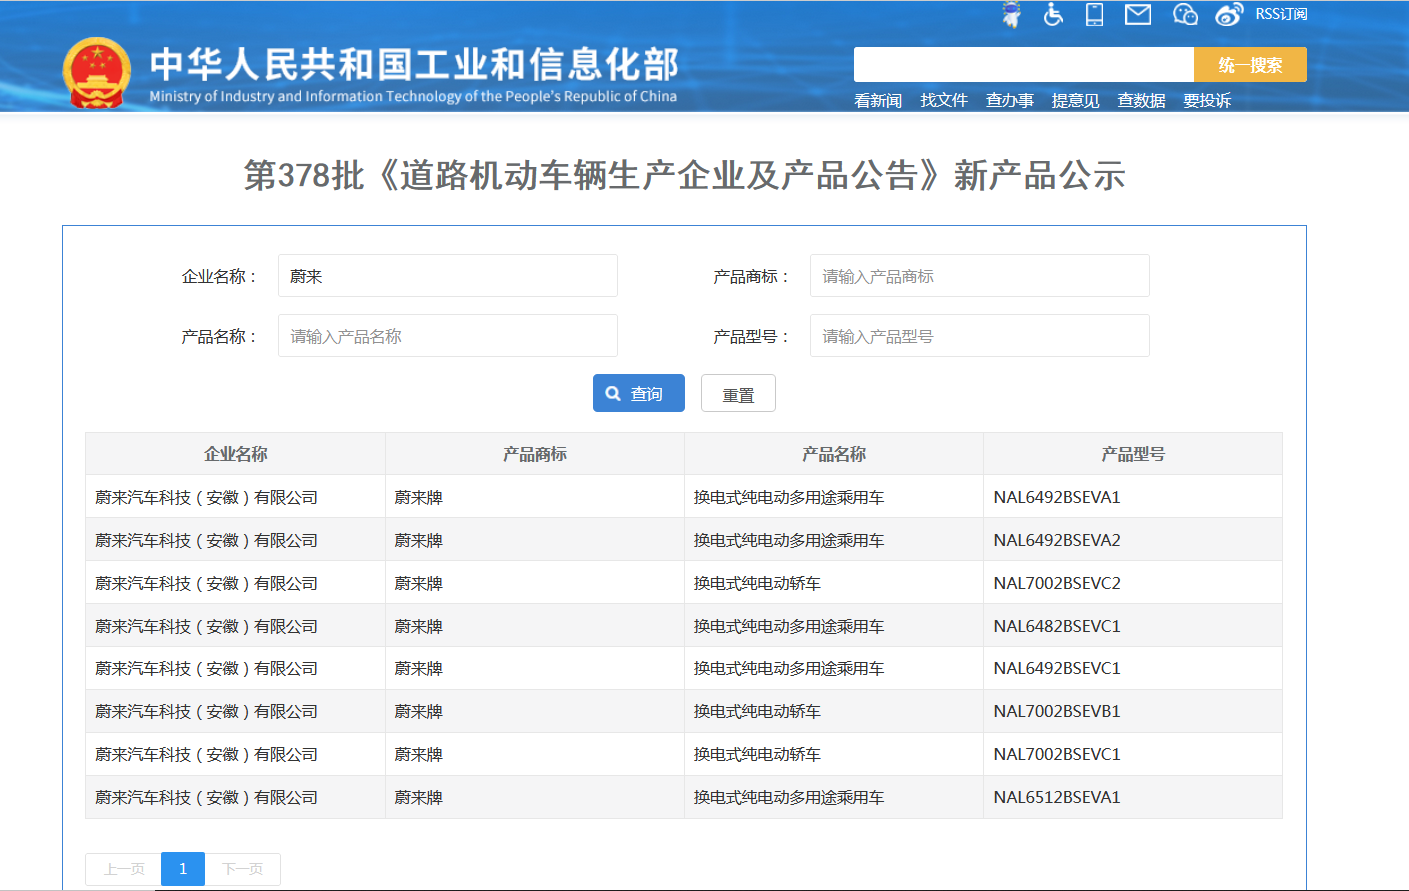Click the Chinese ministry name banner
The width and height of the screenshot is (1409, 891).
pos(414,64)
